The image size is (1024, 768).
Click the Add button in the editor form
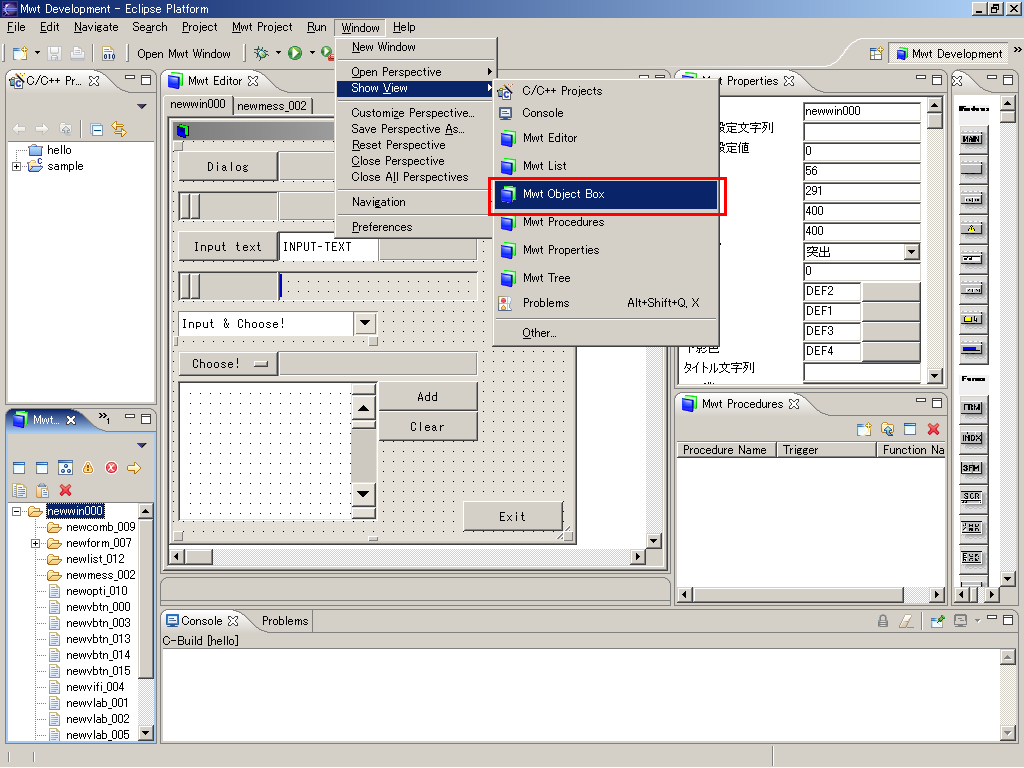(428, 396)
